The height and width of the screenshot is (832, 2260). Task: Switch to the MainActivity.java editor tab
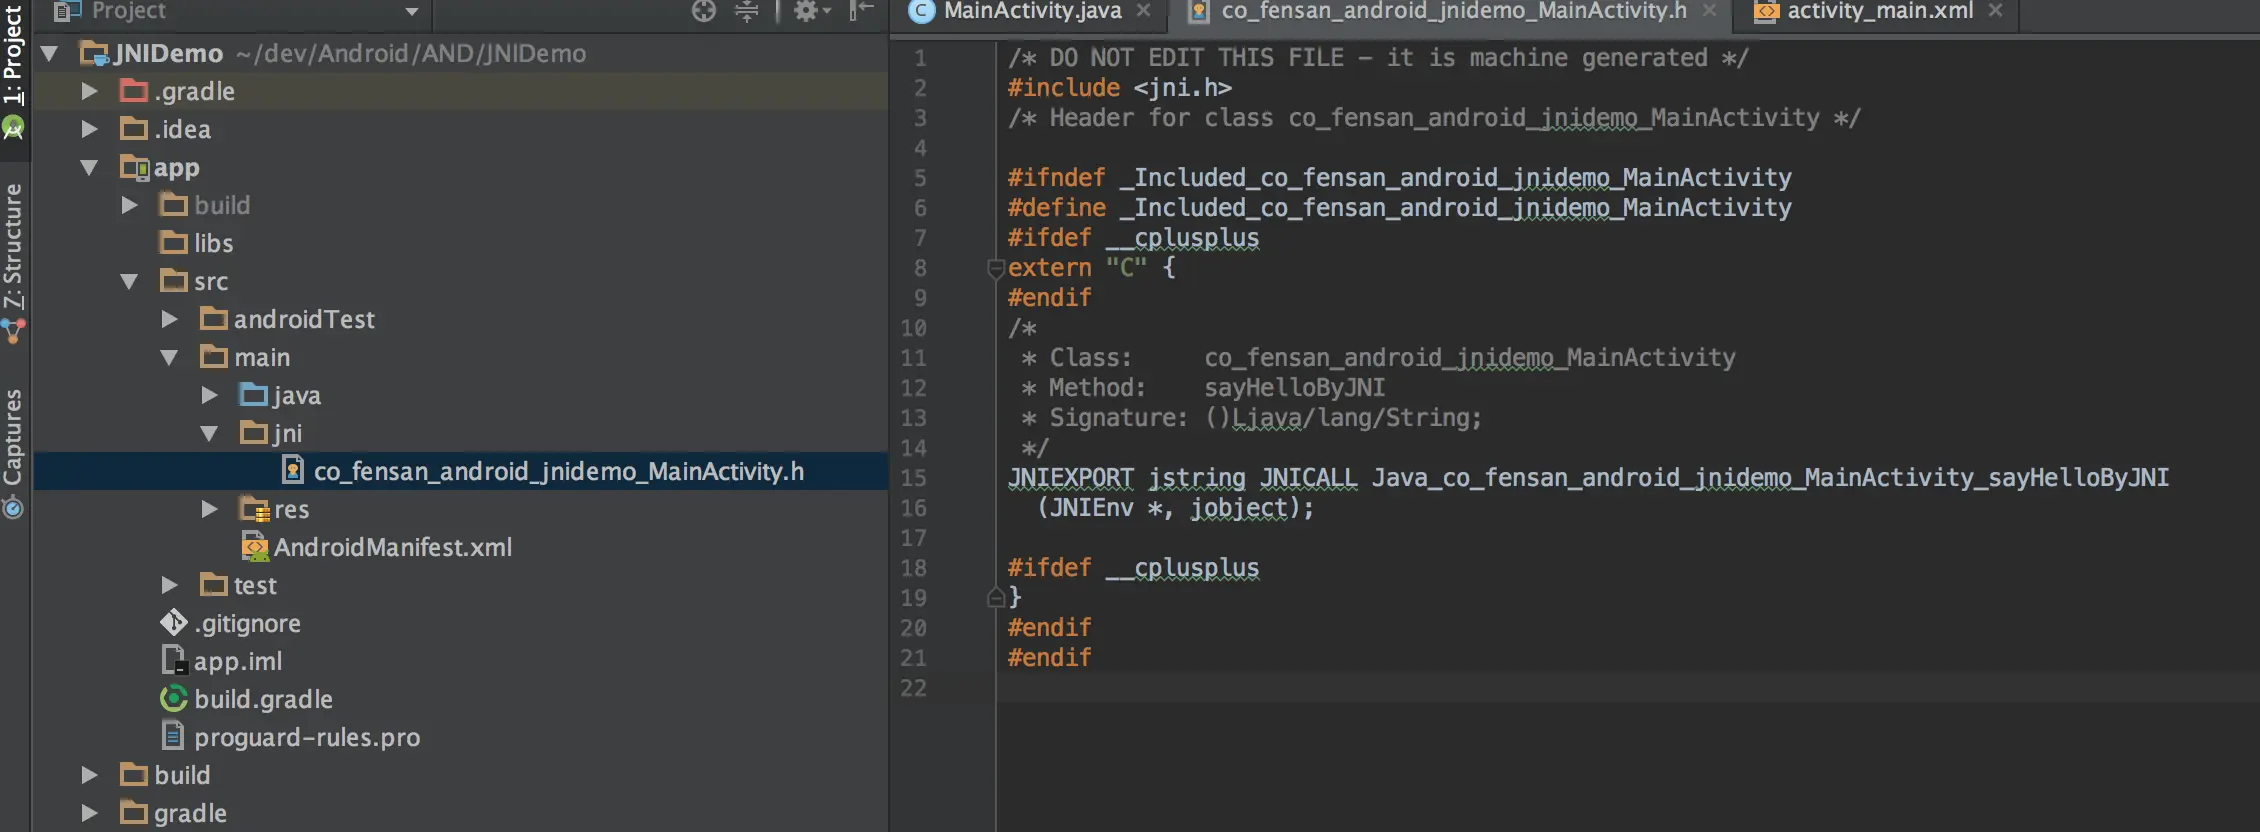(x=1032, y=11)
